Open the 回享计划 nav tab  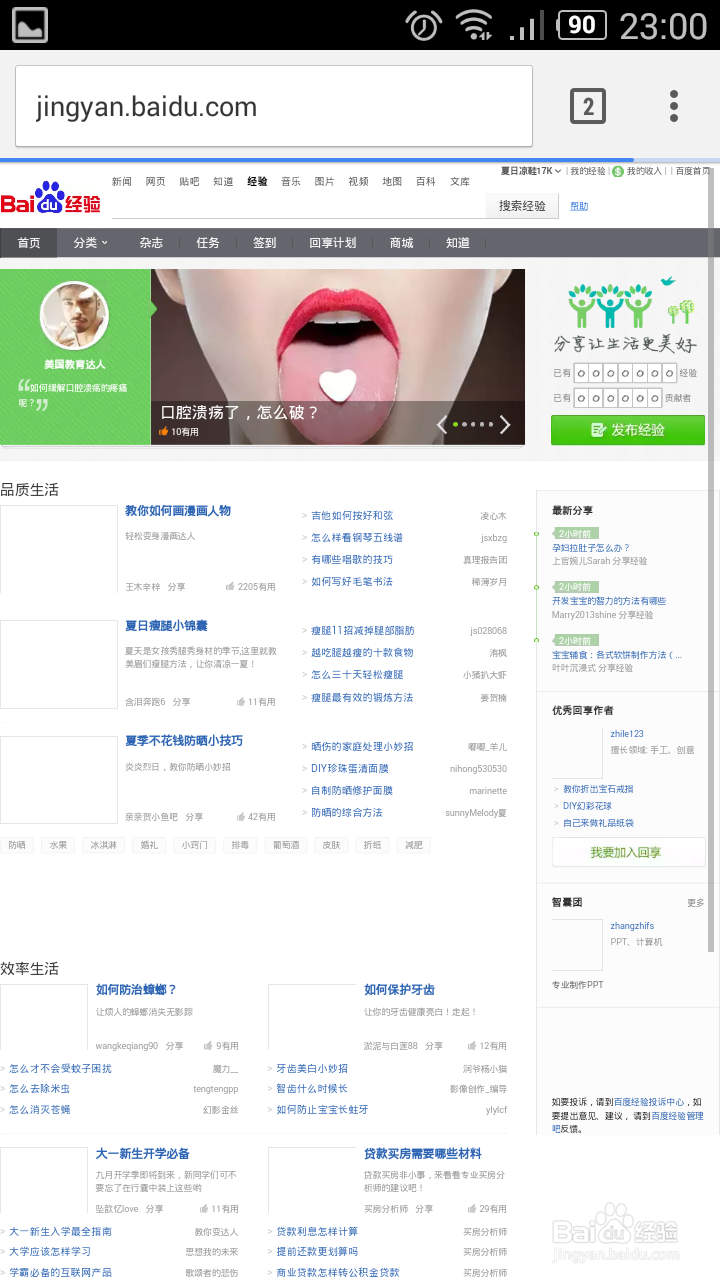pyautogui.click(x=332, y=243)
